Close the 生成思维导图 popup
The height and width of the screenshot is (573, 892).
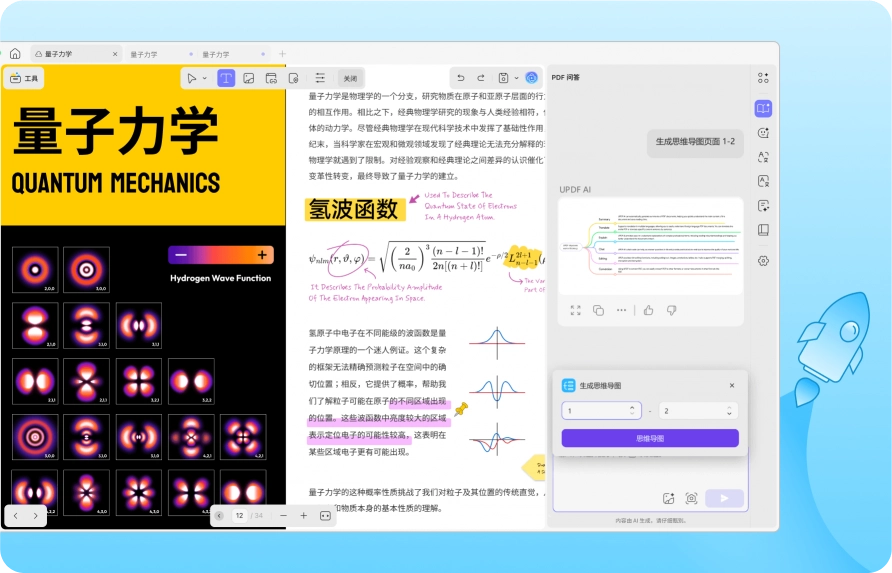732,385
